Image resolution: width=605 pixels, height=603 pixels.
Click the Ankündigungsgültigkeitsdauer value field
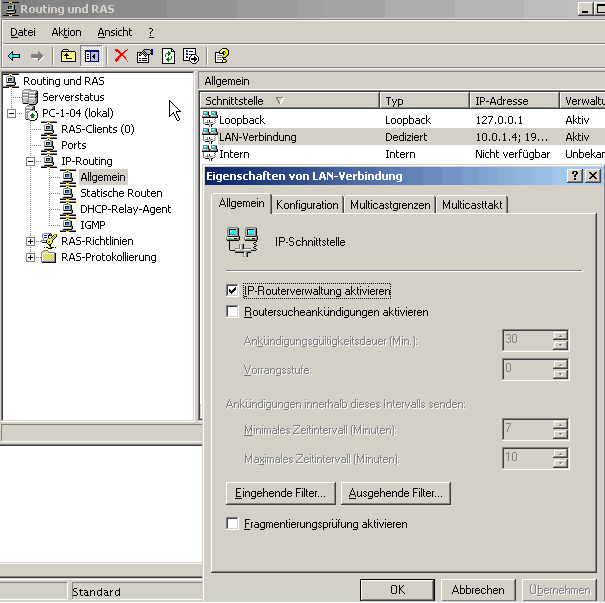click(527, 340)
